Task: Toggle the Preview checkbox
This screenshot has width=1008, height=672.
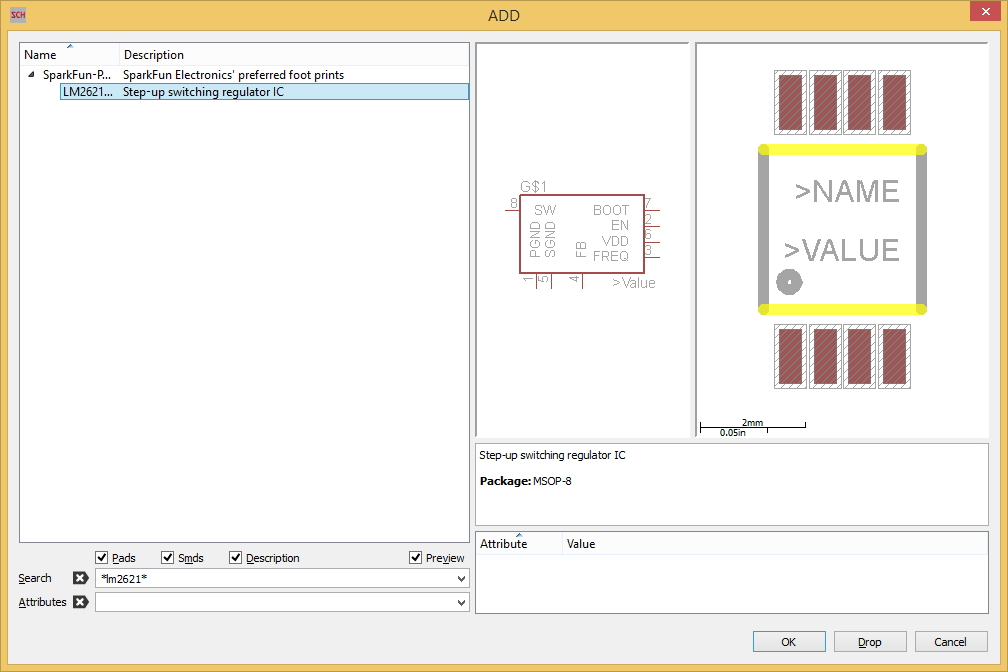Action: (415, 558)
